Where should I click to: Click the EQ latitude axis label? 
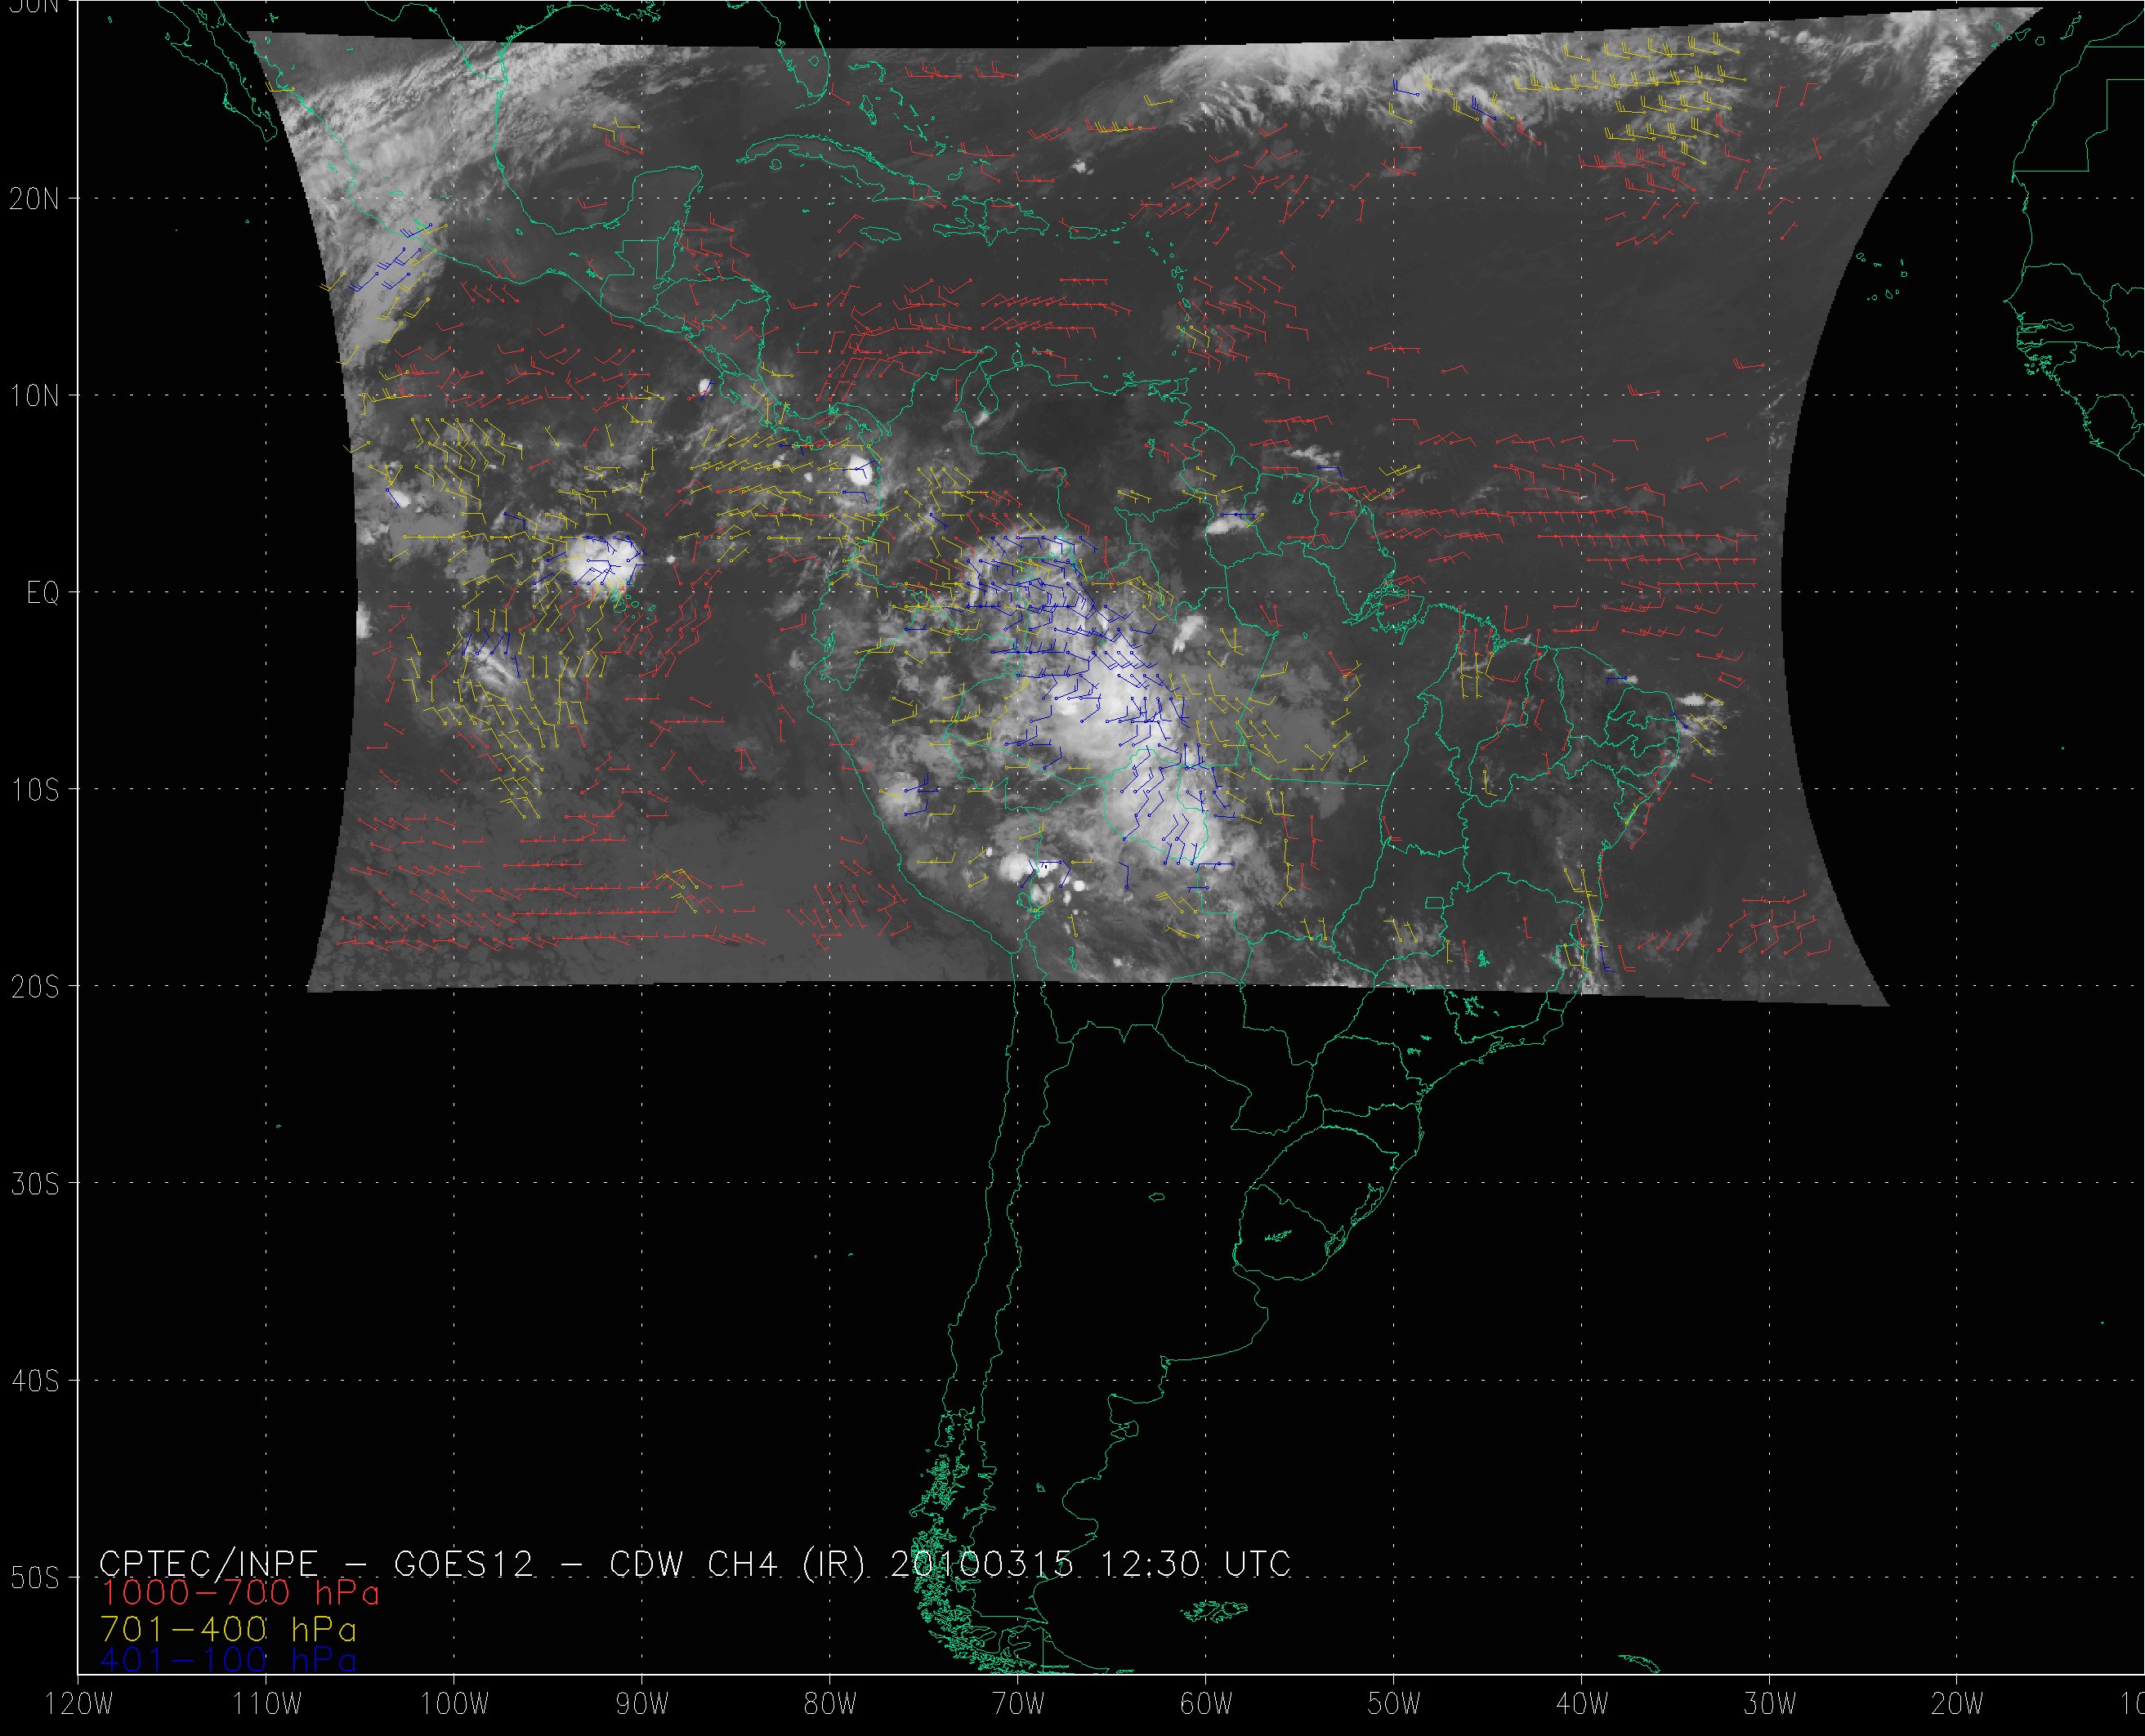click(x=42, y=593)
